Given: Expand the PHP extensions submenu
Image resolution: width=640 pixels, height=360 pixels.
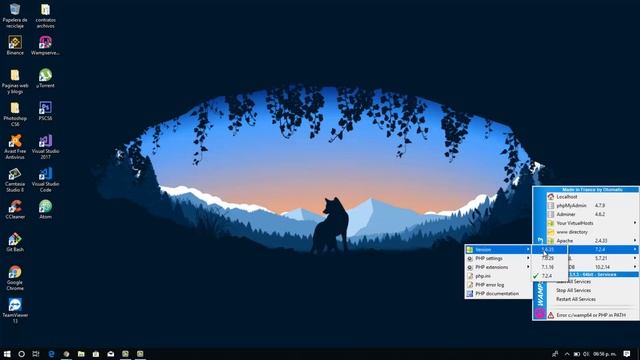Looking at the screenshot, I should tap(498, 267).
